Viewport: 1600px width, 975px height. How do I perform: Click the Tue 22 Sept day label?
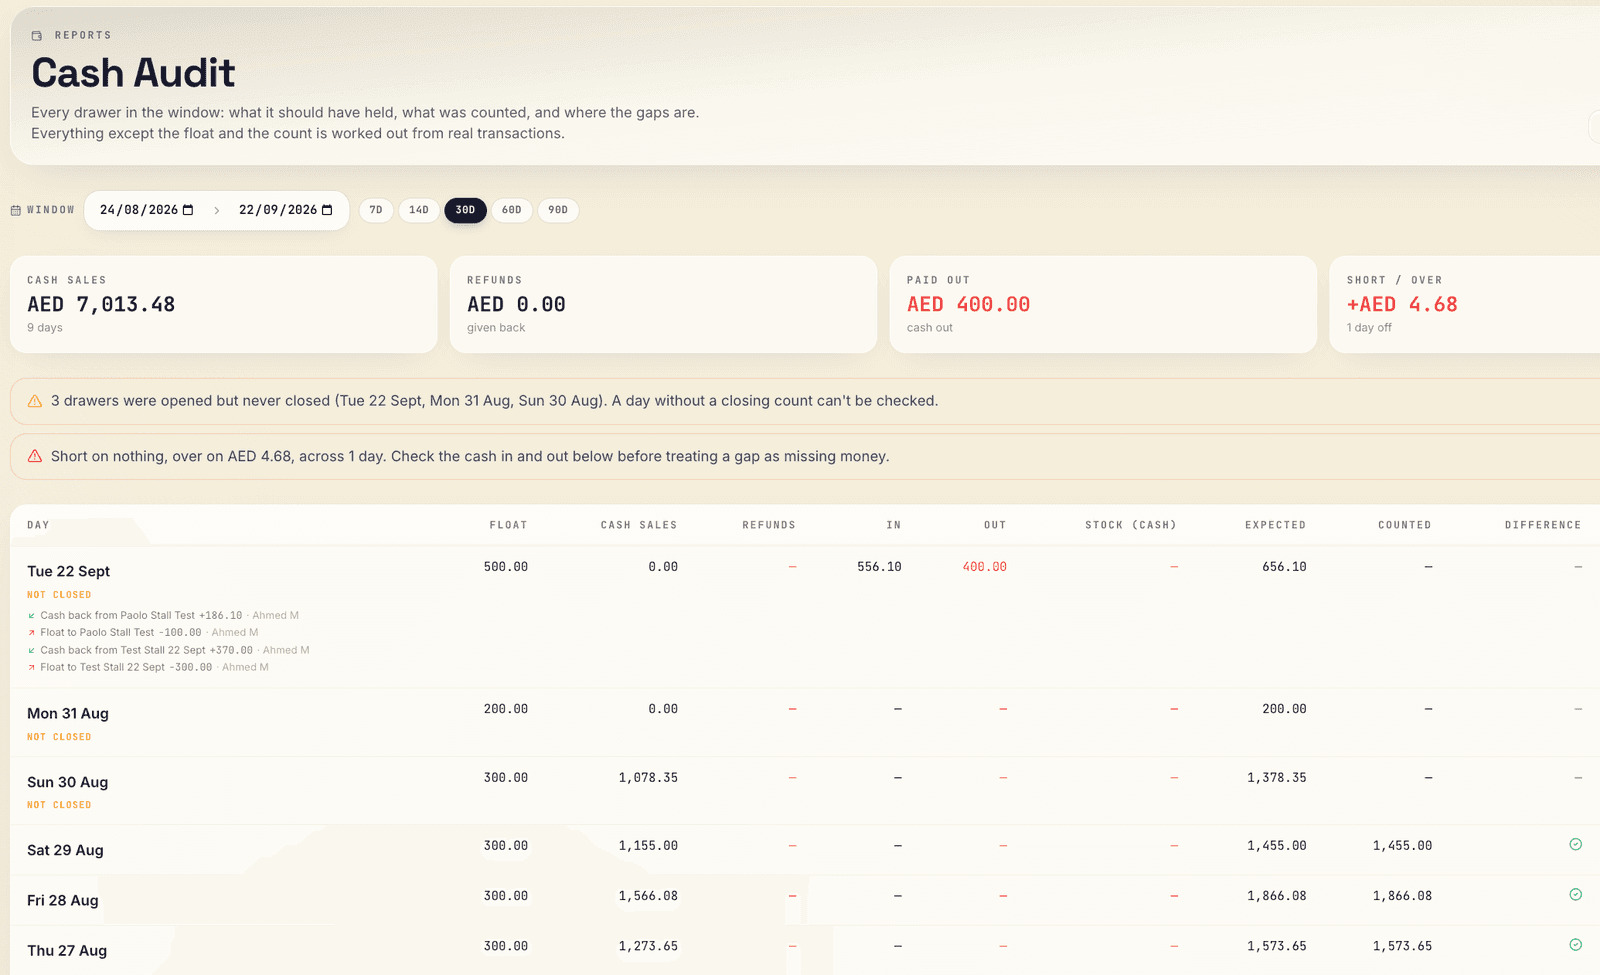click(x=69, y=572)
